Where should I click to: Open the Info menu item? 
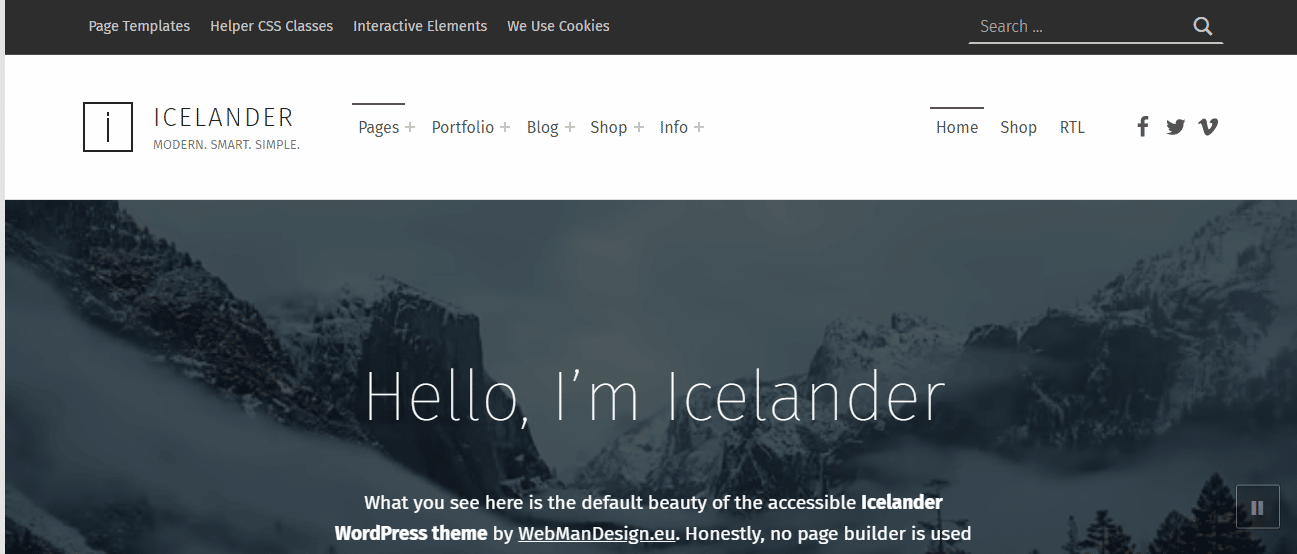pyautogui.click(x=673, y=127)
